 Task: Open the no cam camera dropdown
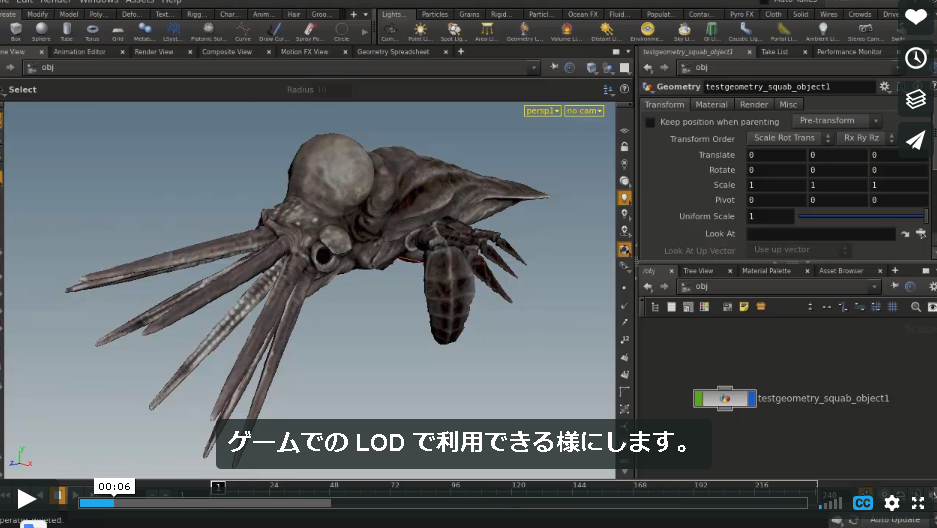584,111
